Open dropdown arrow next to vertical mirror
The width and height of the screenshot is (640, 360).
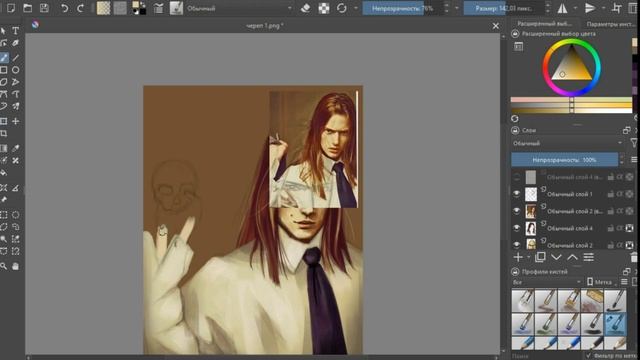click(603, 8)
